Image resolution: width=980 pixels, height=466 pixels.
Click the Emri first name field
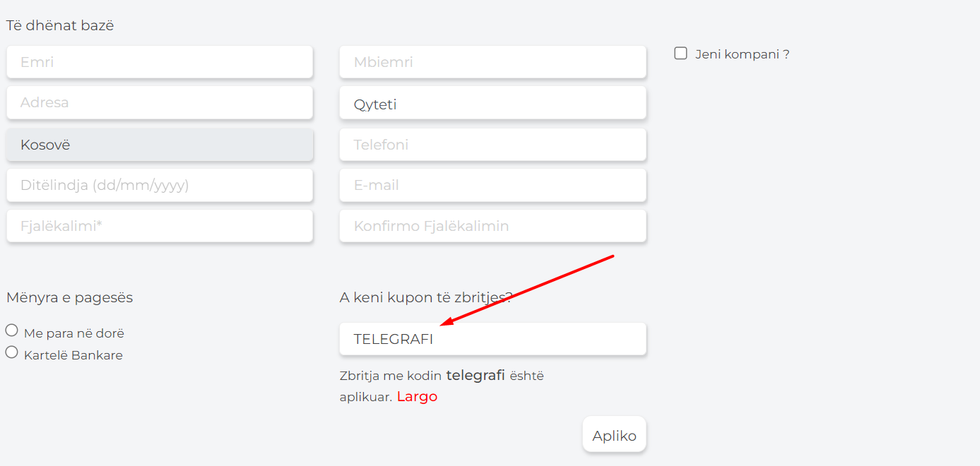(159, 62)
